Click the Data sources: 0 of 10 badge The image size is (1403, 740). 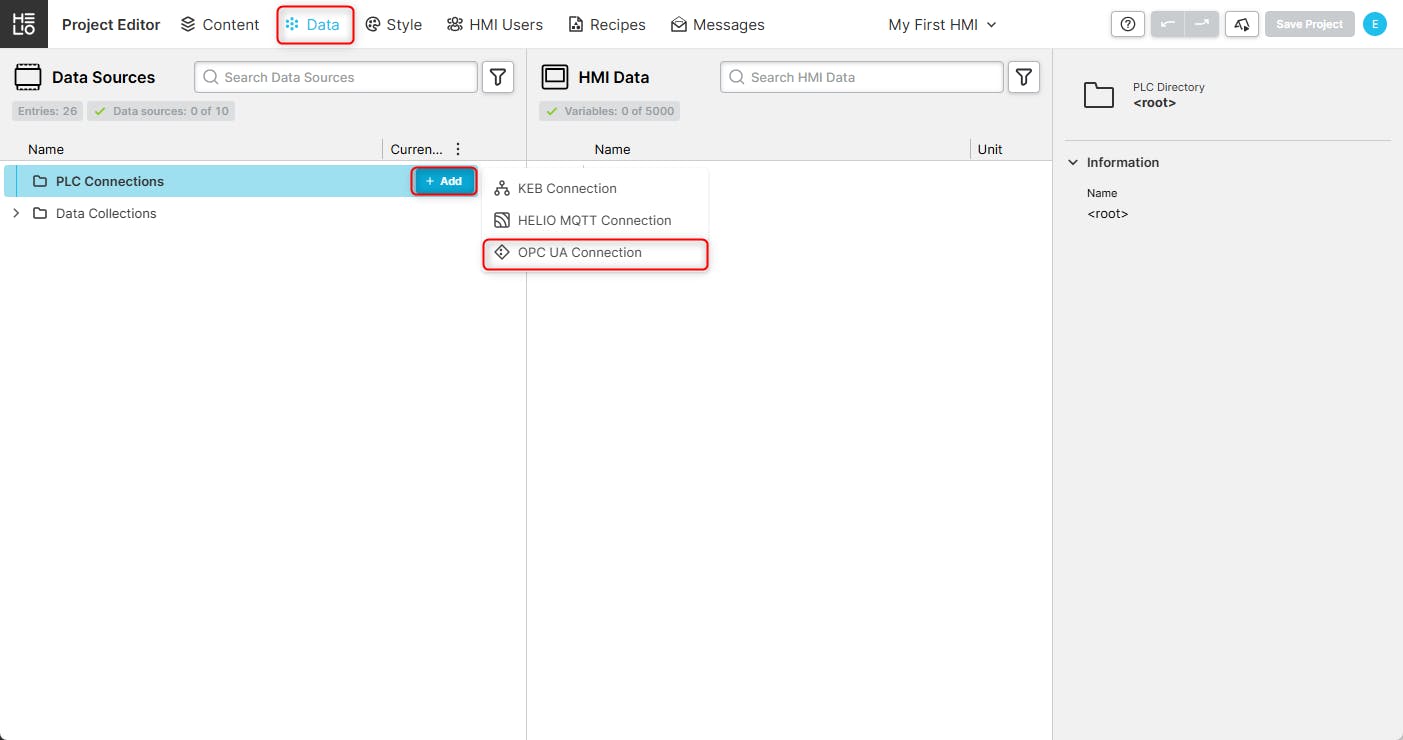[161, 111]
